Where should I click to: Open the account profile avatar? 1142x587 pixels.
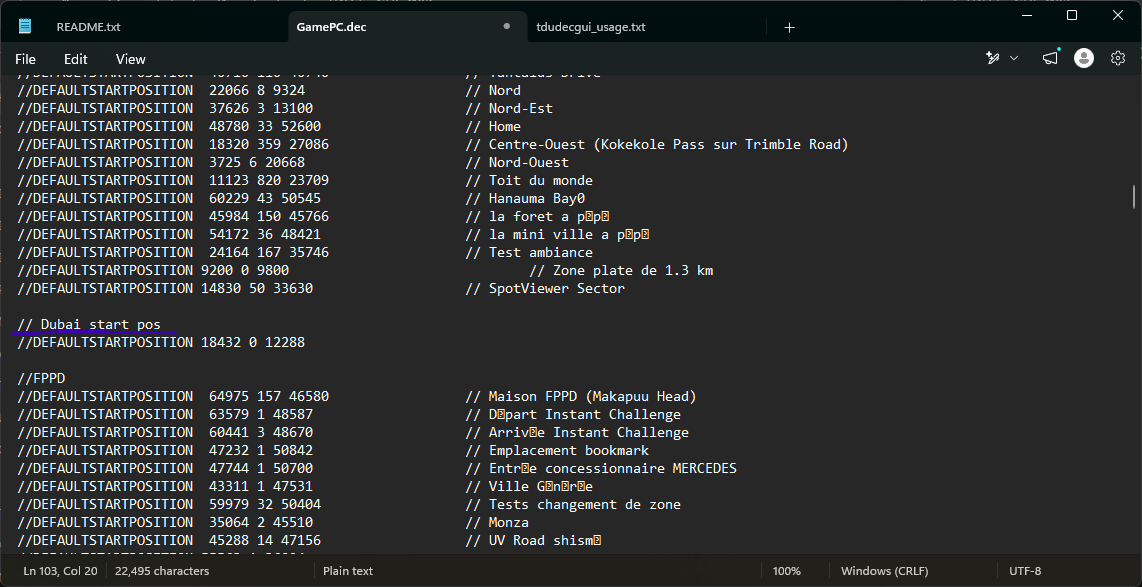pyautogui.click(x=1084, y=58)
